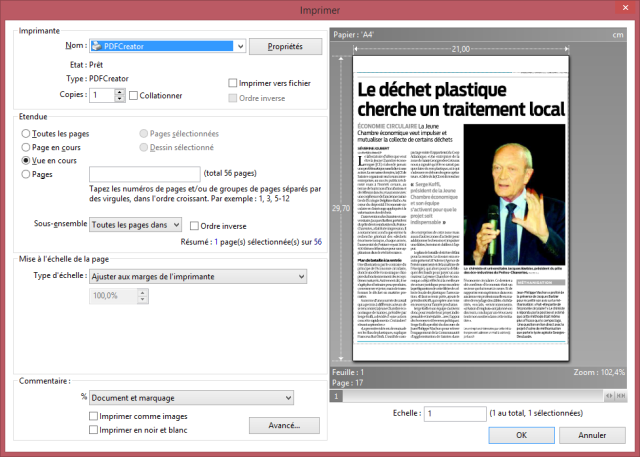Choose the Page en cours option
The width and height of the screenshot is (640, 457).
(26, 146)
